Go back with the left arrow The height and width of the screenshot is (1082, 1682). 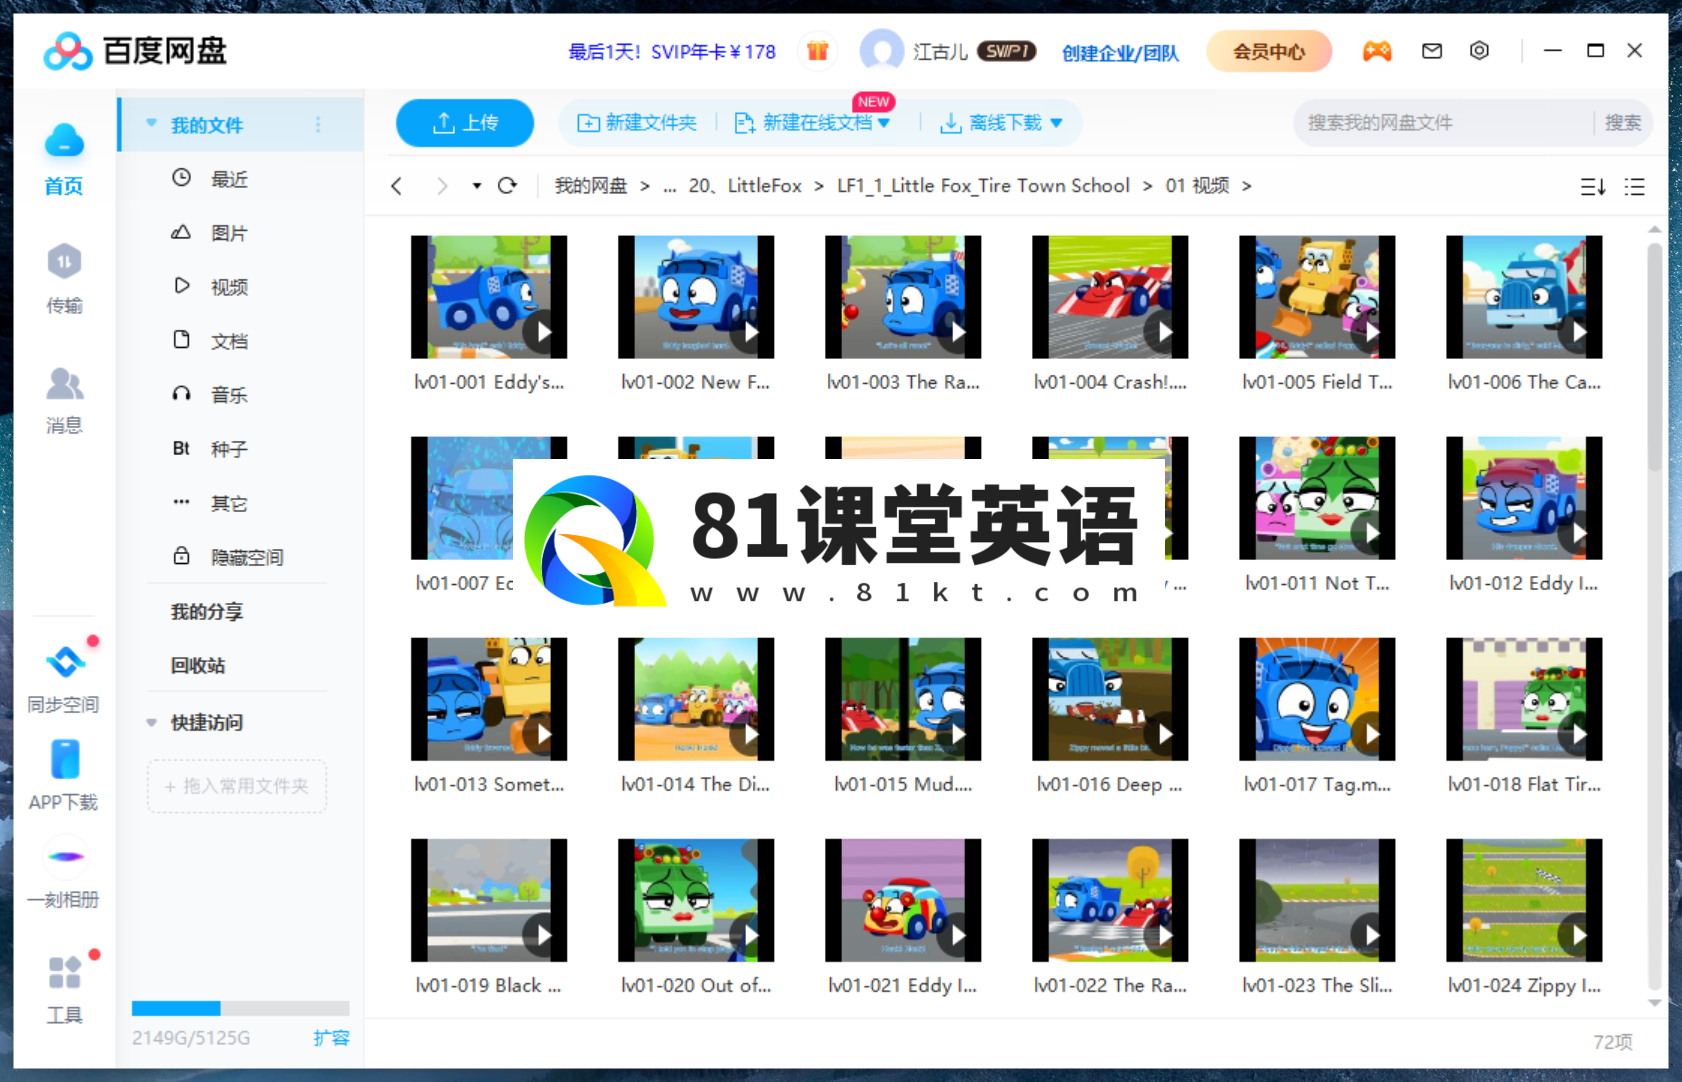tap(397, 186)
